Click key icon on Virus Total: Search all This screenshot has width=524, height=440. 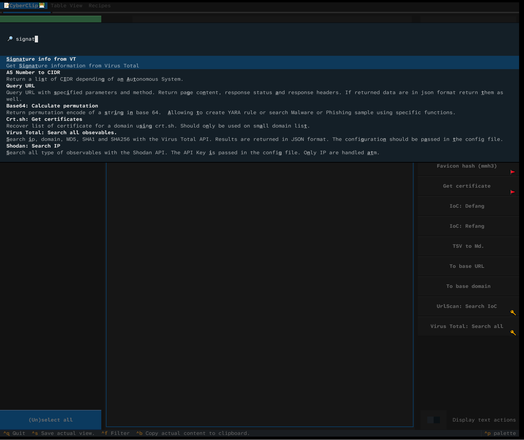(513, 332)
